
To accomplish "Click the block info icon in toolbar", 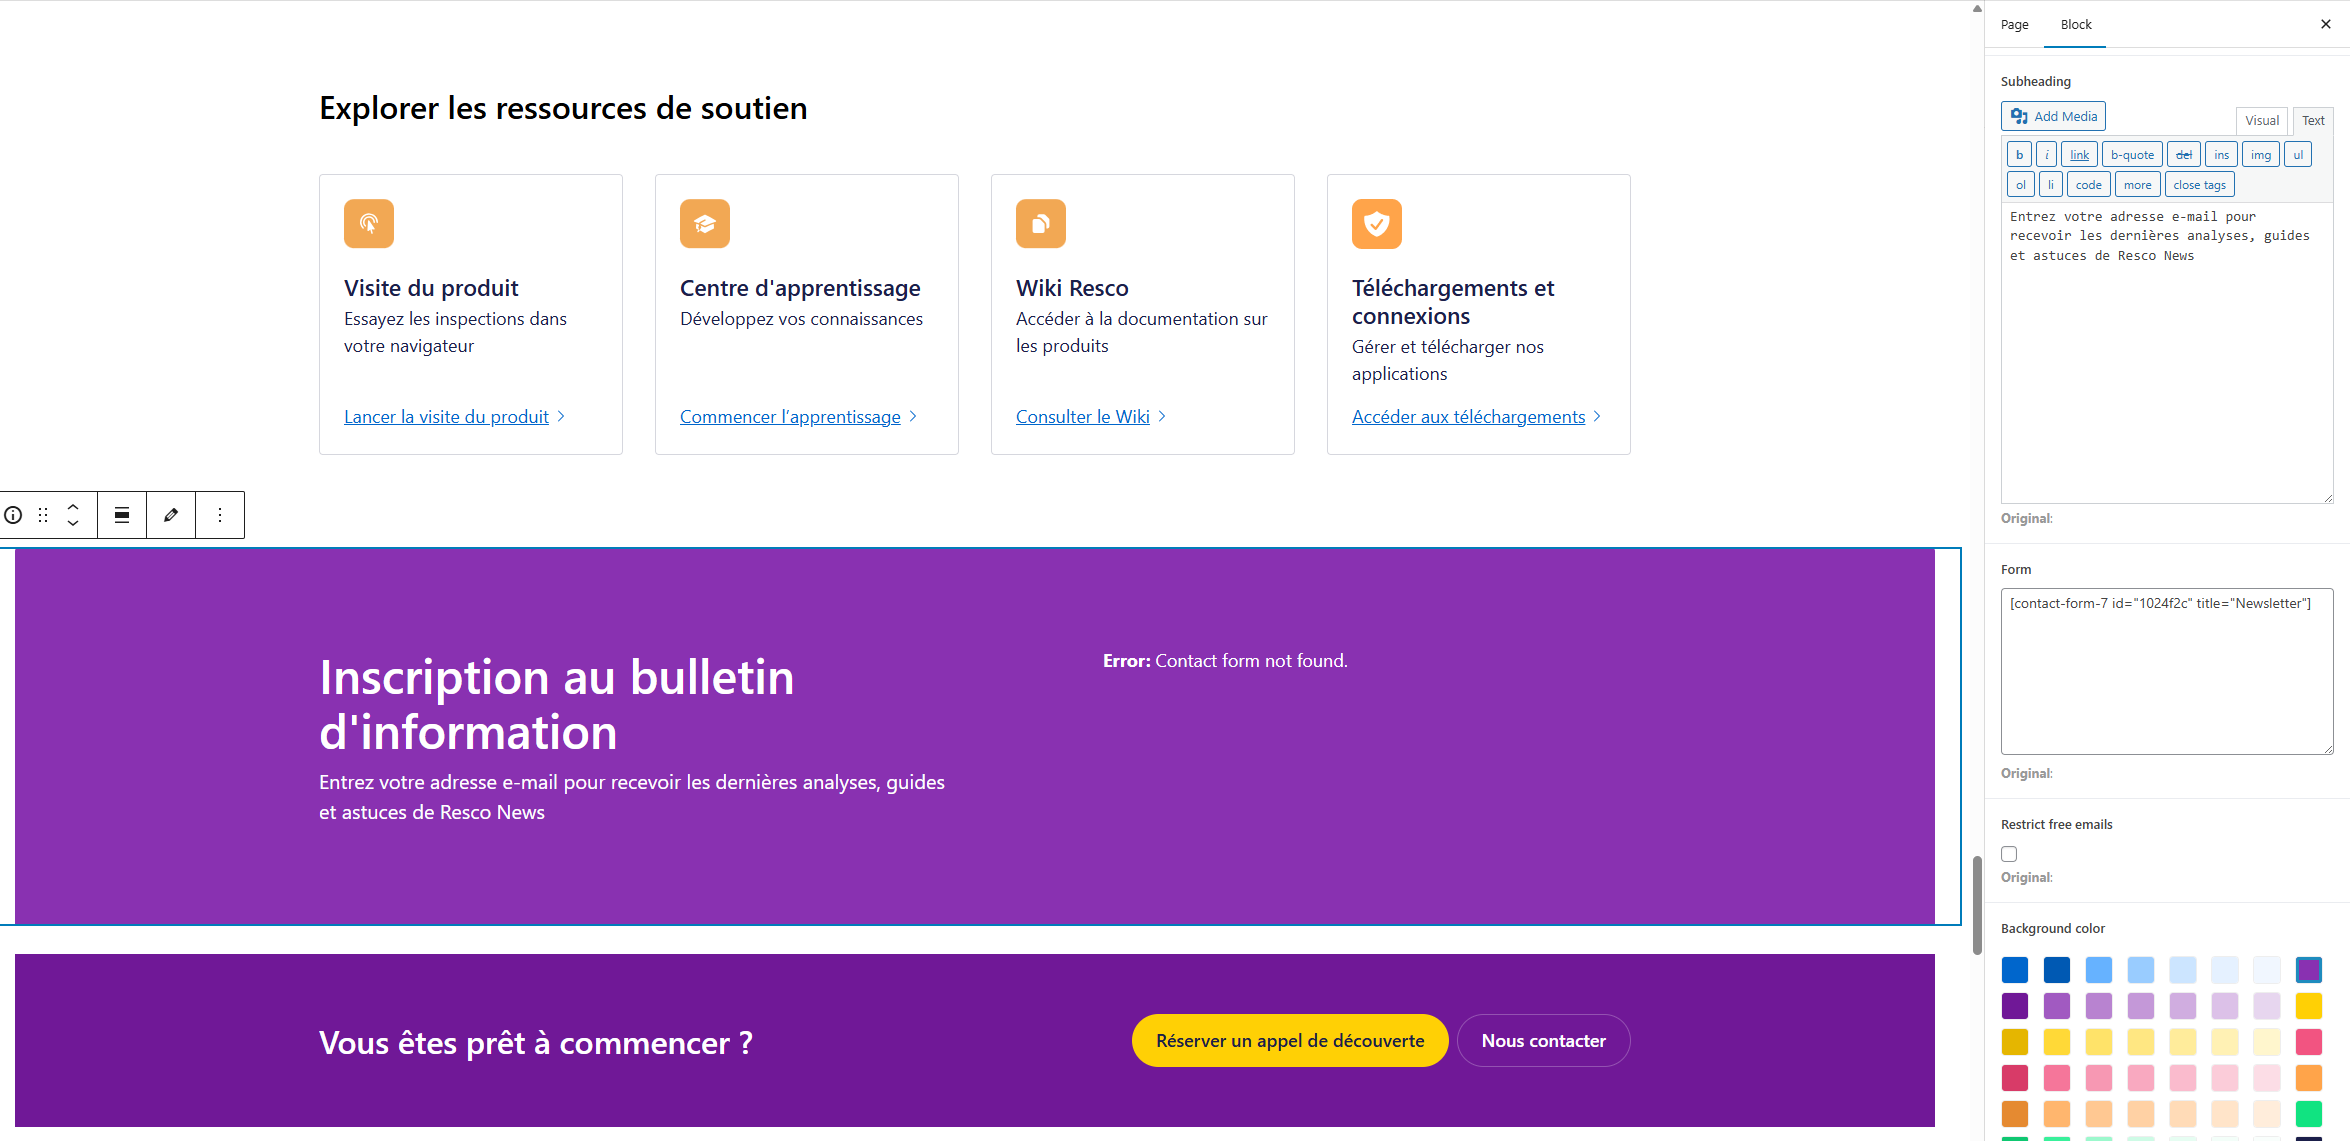I will tap(13, 515).
